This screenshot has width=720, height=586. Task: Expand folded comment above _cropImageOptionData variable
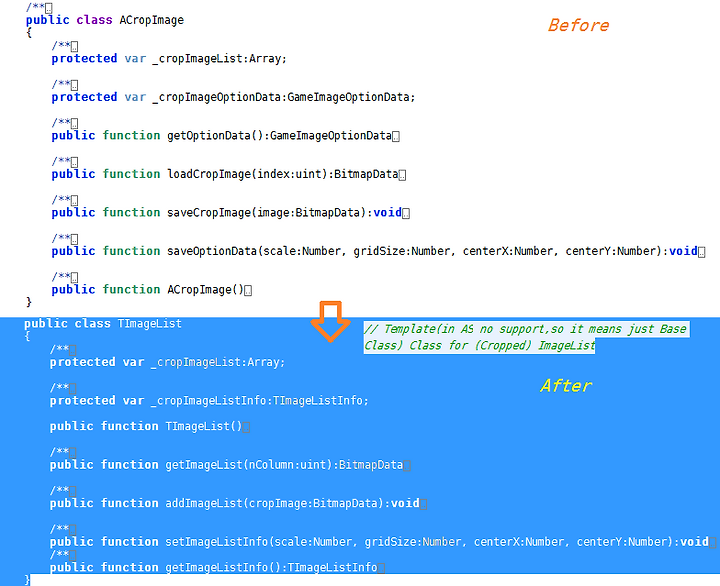click(74, 85)
